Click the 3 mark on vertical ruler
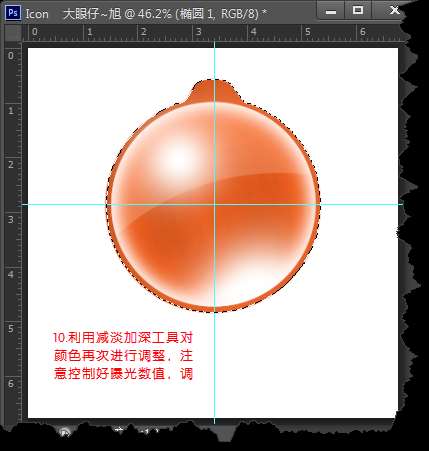Image resolution: width=429 pixels, height=451 pixels. pos(11,219)
